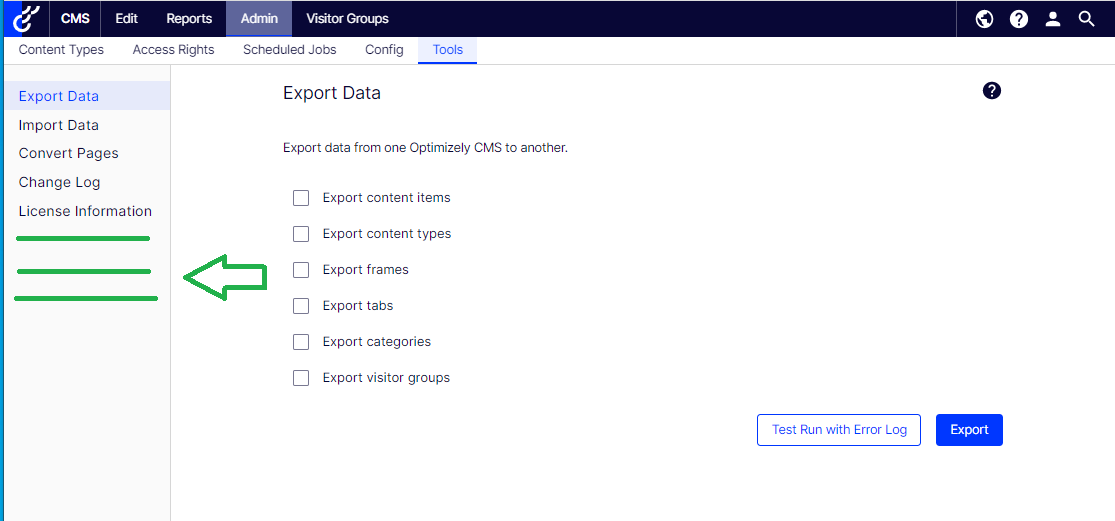Image resolution: width=1115 pixels, height=521 pixels.
Task: Go to Visitor Groups in top menu
Action: pos(347,19)
